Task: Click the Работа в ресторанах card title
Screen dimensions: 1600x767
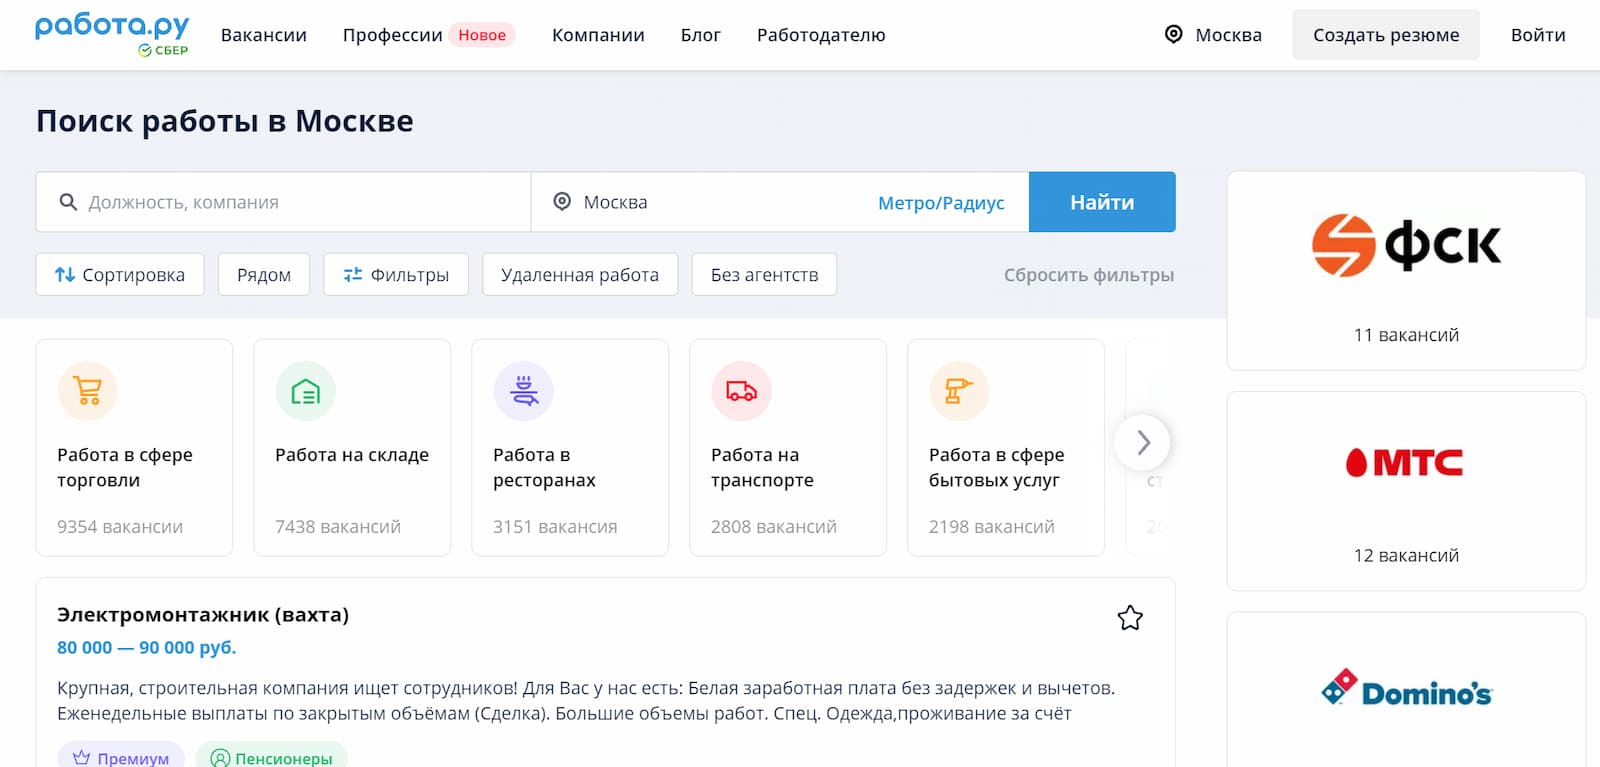Action: 544,467
